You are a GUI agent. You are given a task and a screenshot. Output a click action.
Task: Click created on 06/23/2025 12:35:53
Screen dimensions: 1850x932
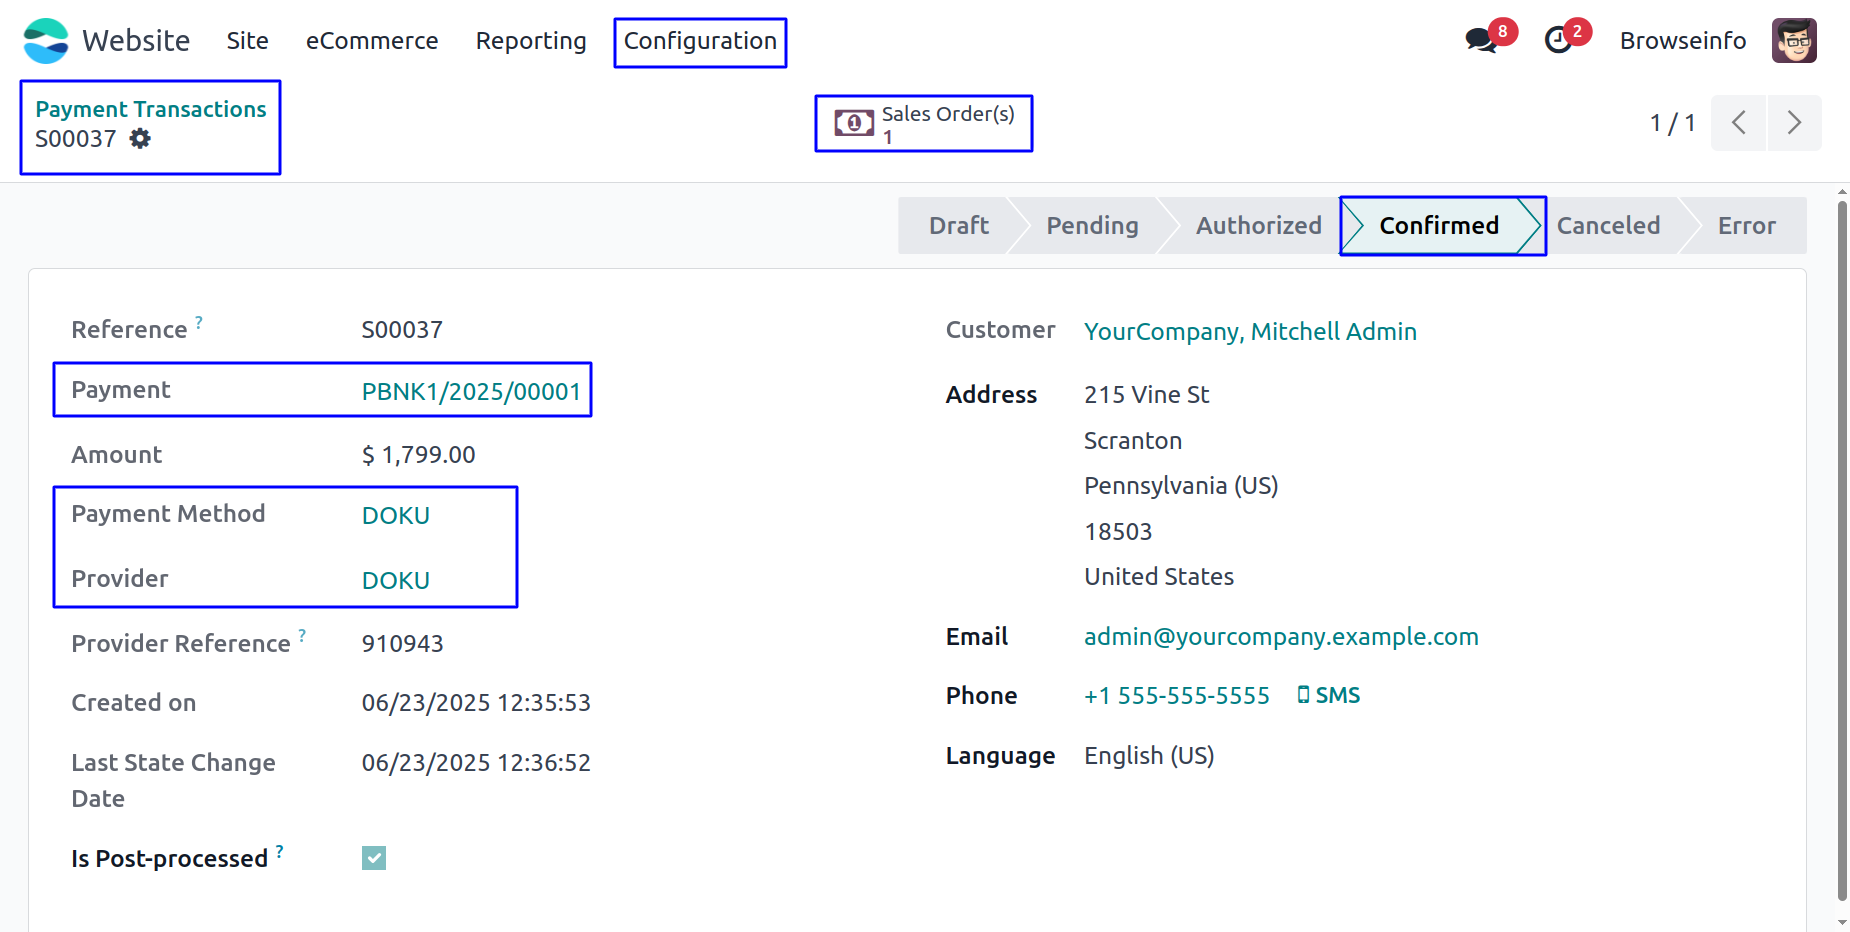point(476,703)
